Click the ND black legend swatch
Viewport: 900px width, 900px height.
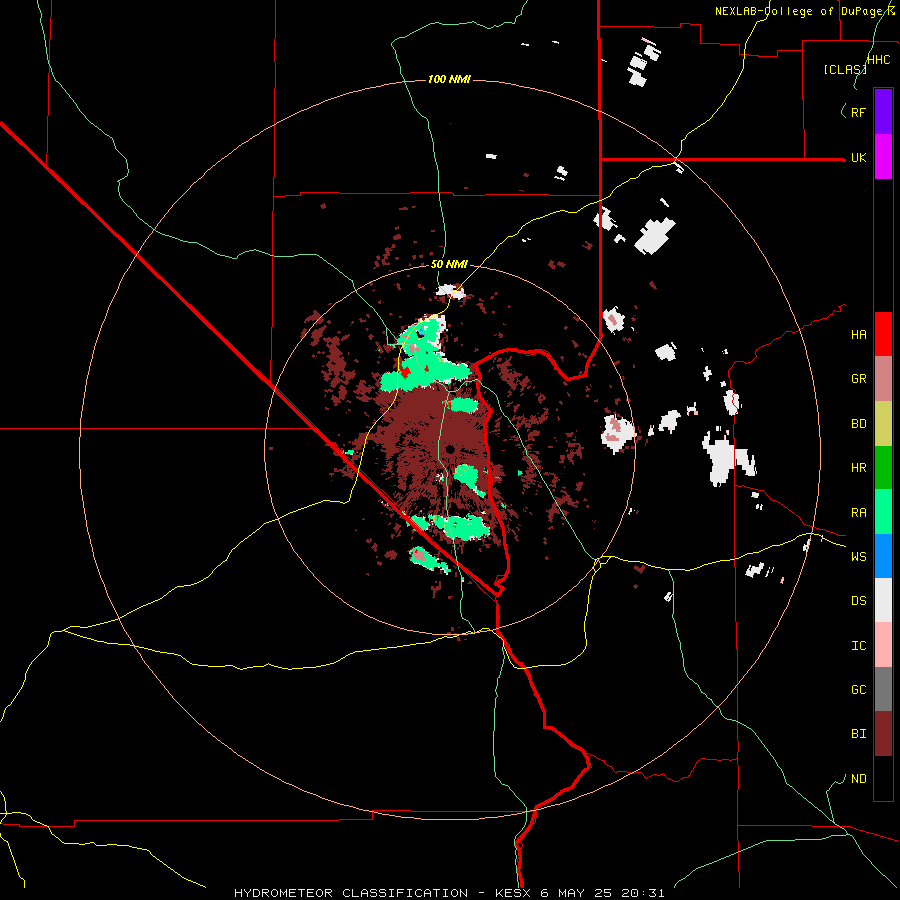[883, 778]
